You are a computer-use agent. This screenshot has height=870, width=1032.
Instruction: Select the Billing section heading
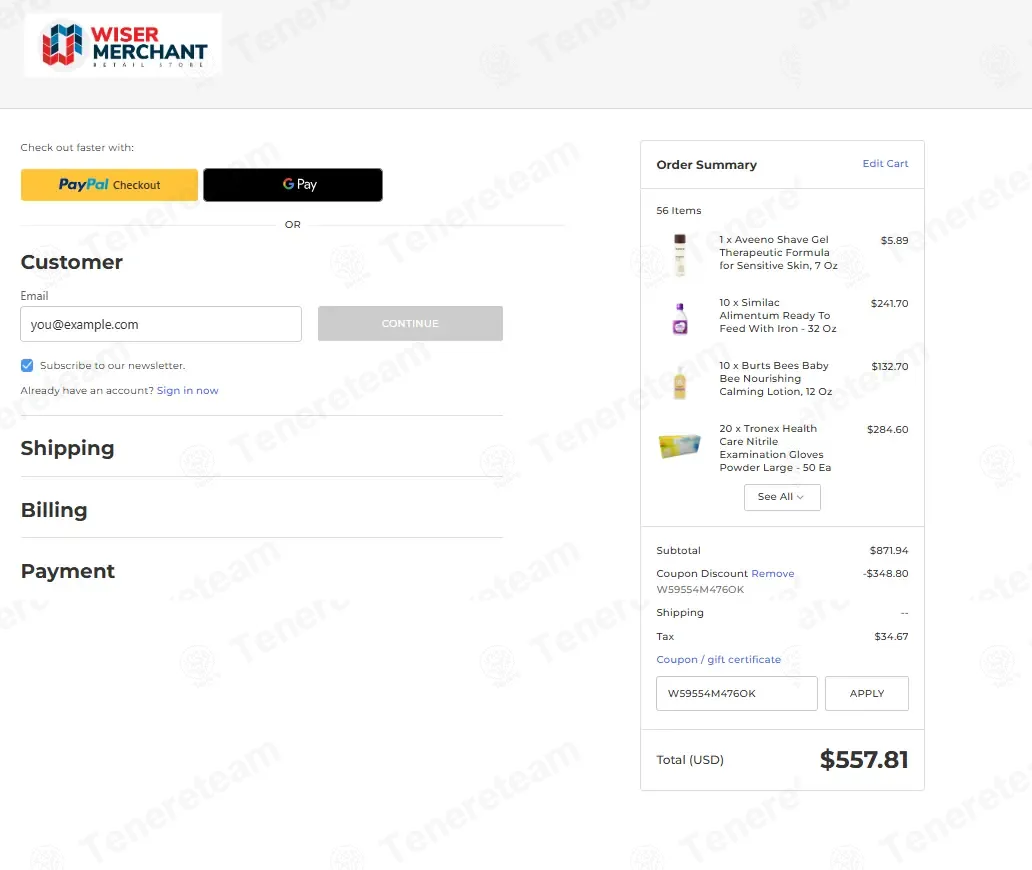[54, 510]
